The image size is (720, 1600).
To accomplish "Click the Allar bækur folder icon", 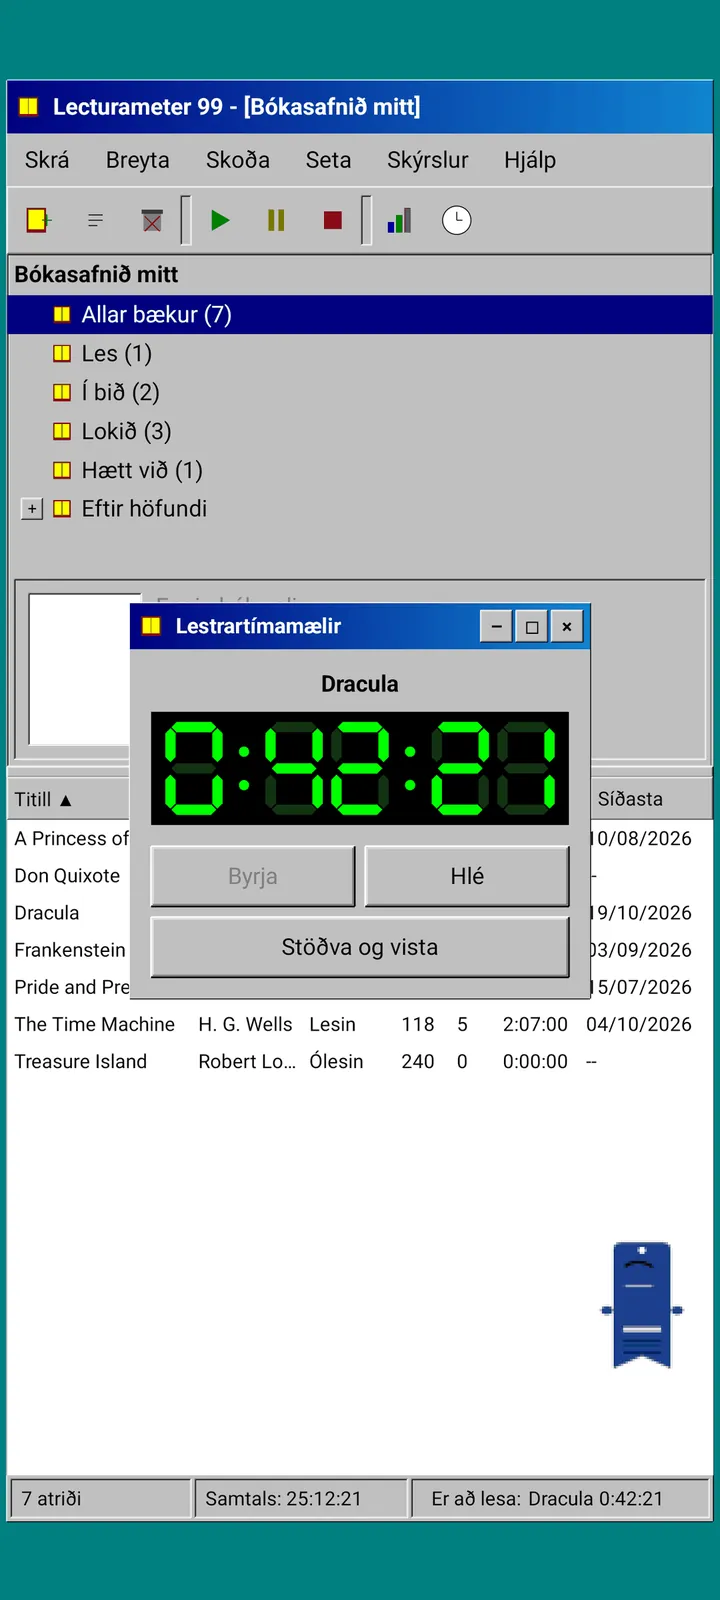I will coord(62,314).
